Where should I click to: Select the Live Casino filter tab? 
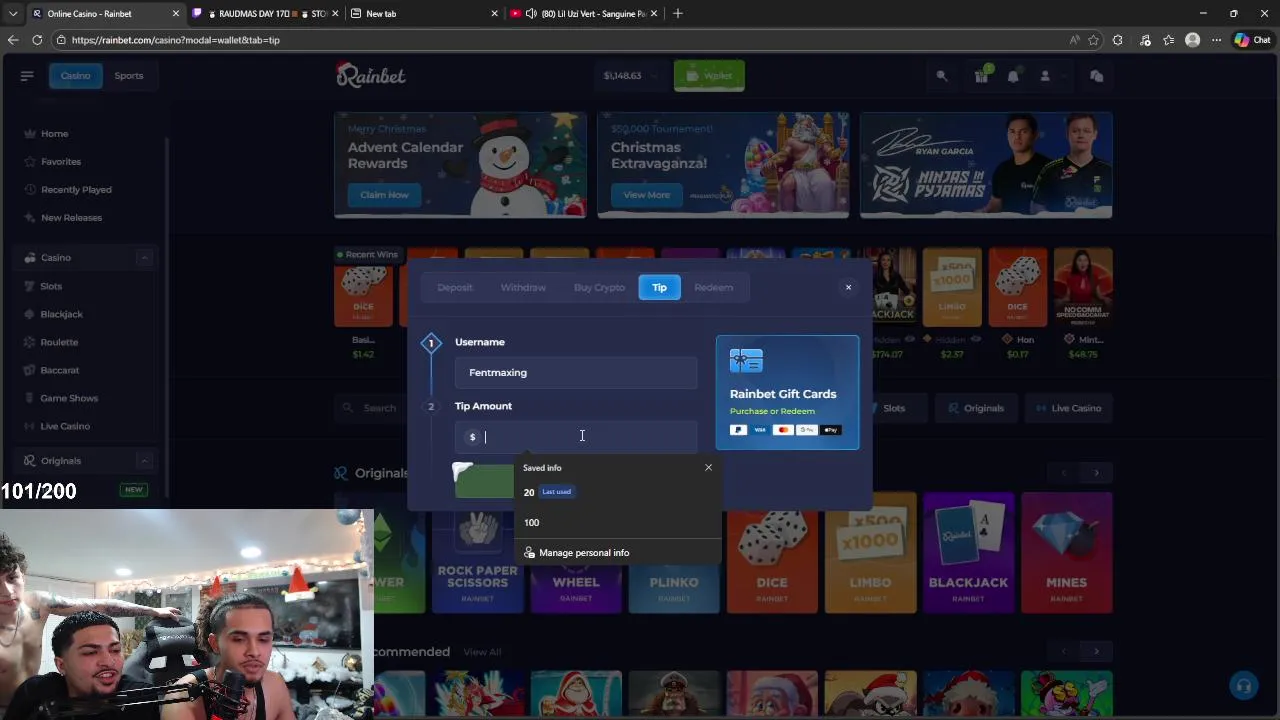pos(1068,408)
